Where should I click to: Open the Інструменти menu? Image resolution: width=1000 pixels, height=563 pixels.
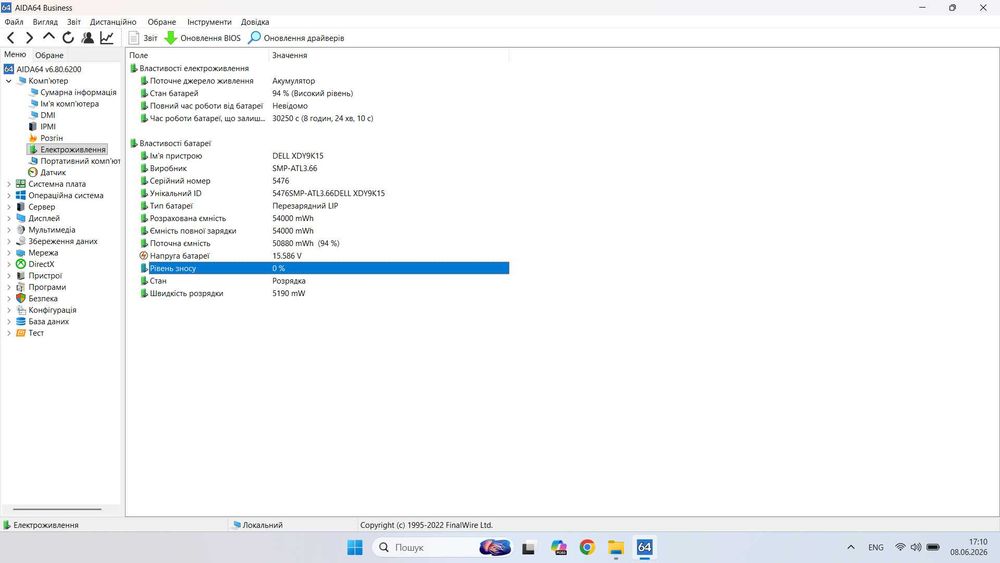point(209,22)
